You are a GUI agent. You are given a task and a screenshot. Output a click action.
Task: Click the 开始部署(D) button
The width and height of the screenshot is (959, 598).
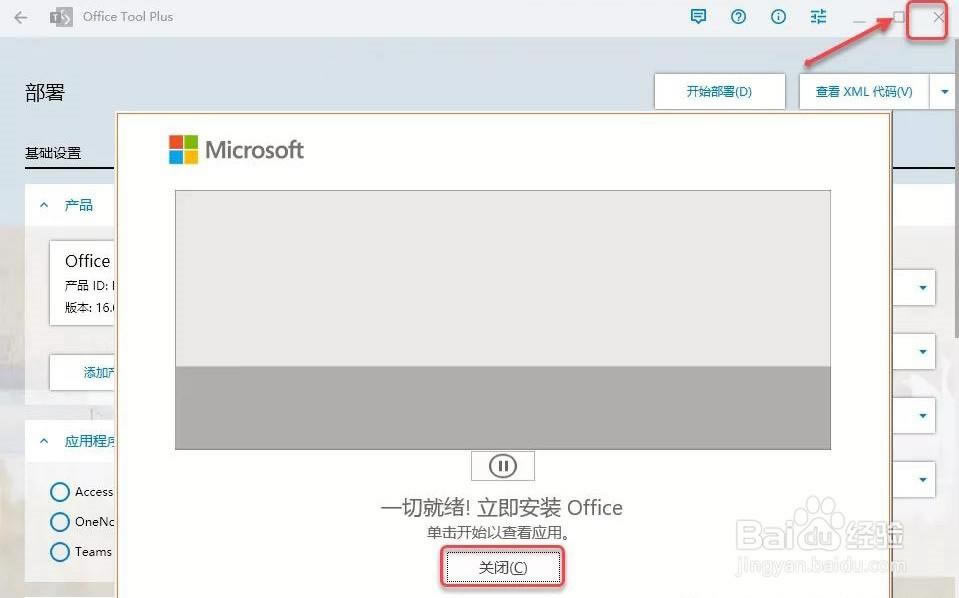pyautogui.click(x=719, y=92)
